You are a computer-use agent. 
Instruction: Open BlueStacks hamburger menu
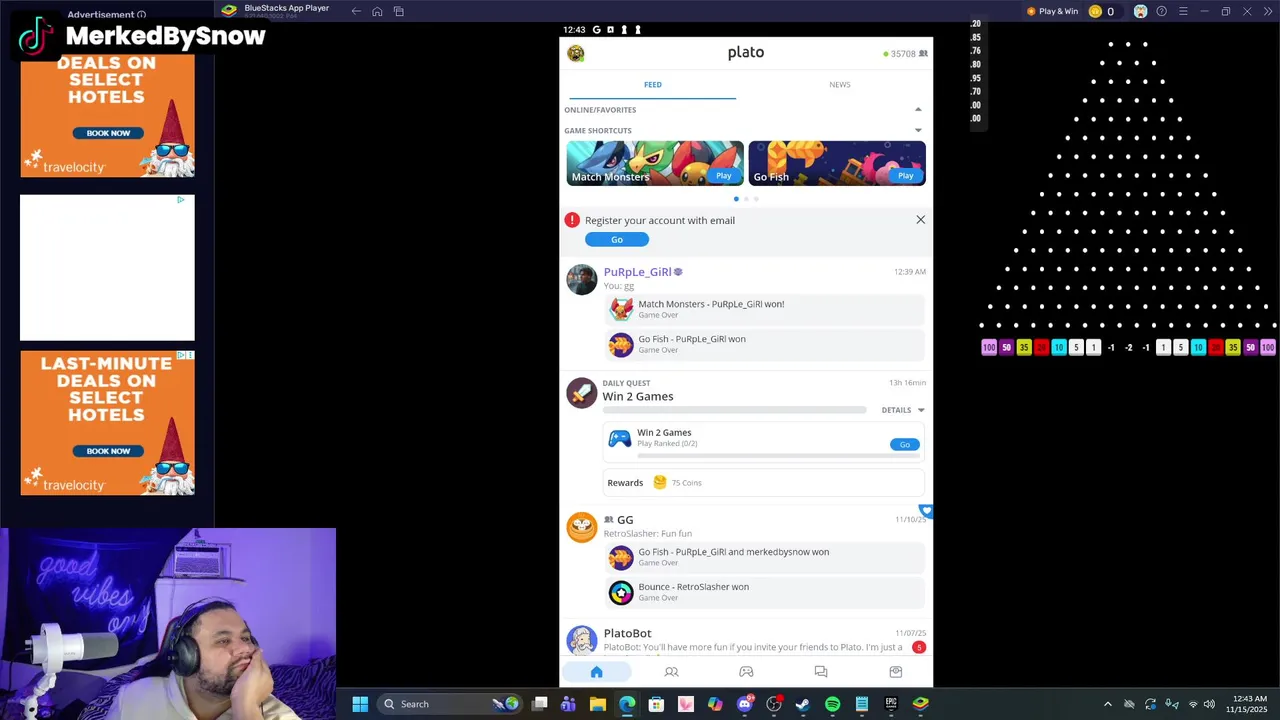click(1183, 11)
